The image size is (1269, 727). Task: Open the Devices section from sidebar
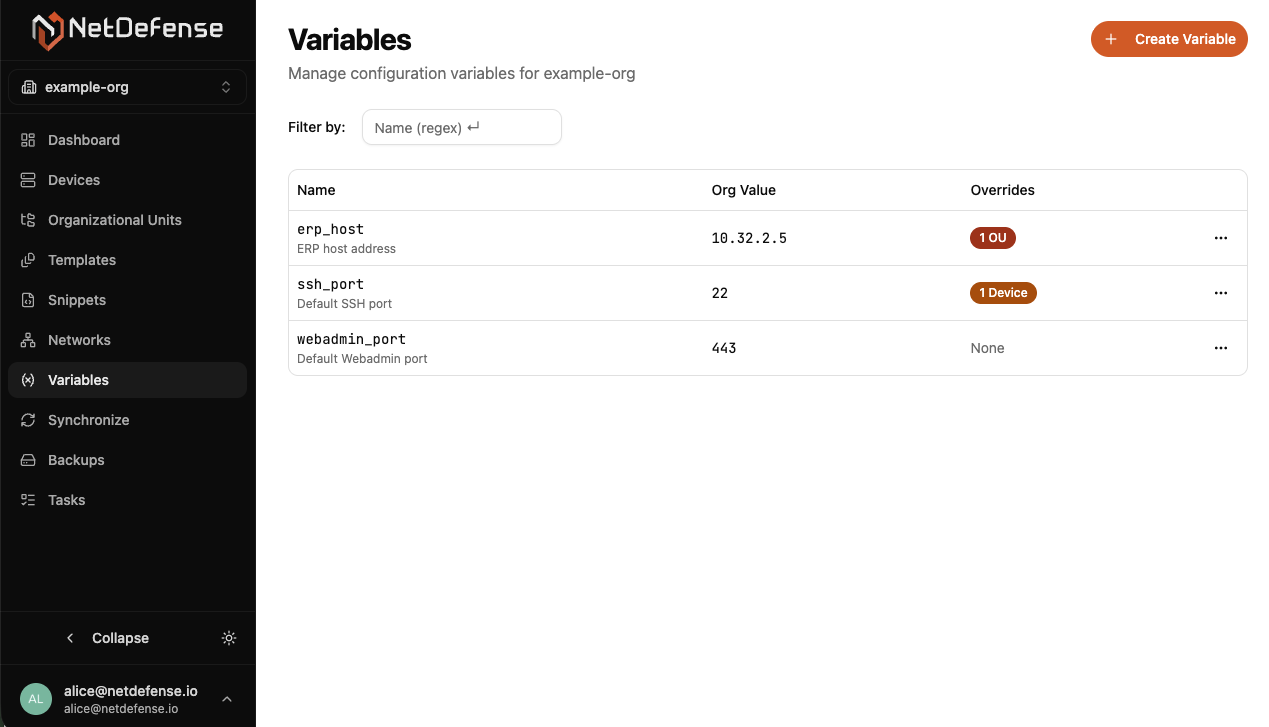click(x=28, y=180)
